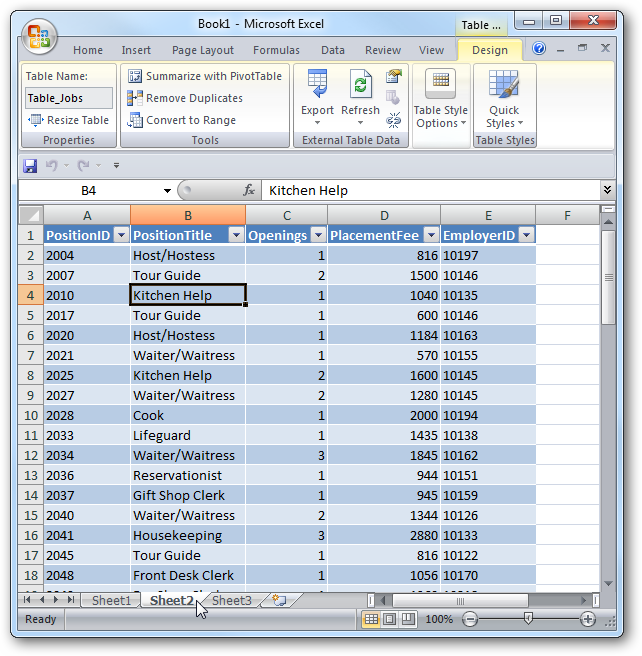Select row 10 header

(31, 415)
